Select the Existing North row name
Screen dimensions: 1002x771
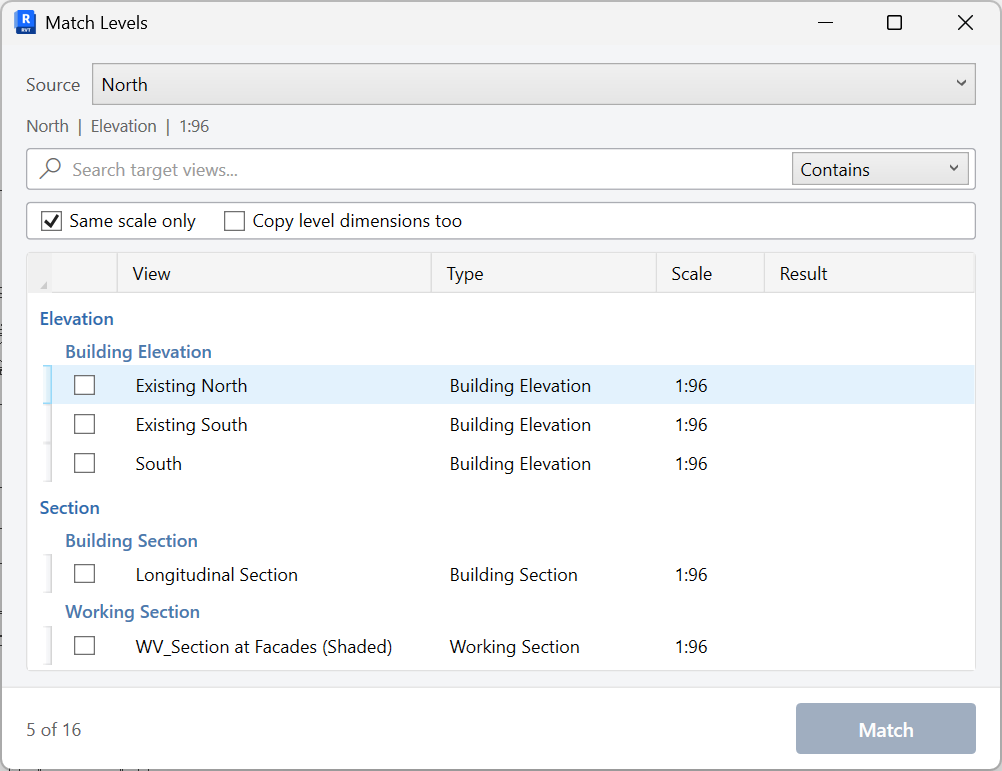point(191,386)
